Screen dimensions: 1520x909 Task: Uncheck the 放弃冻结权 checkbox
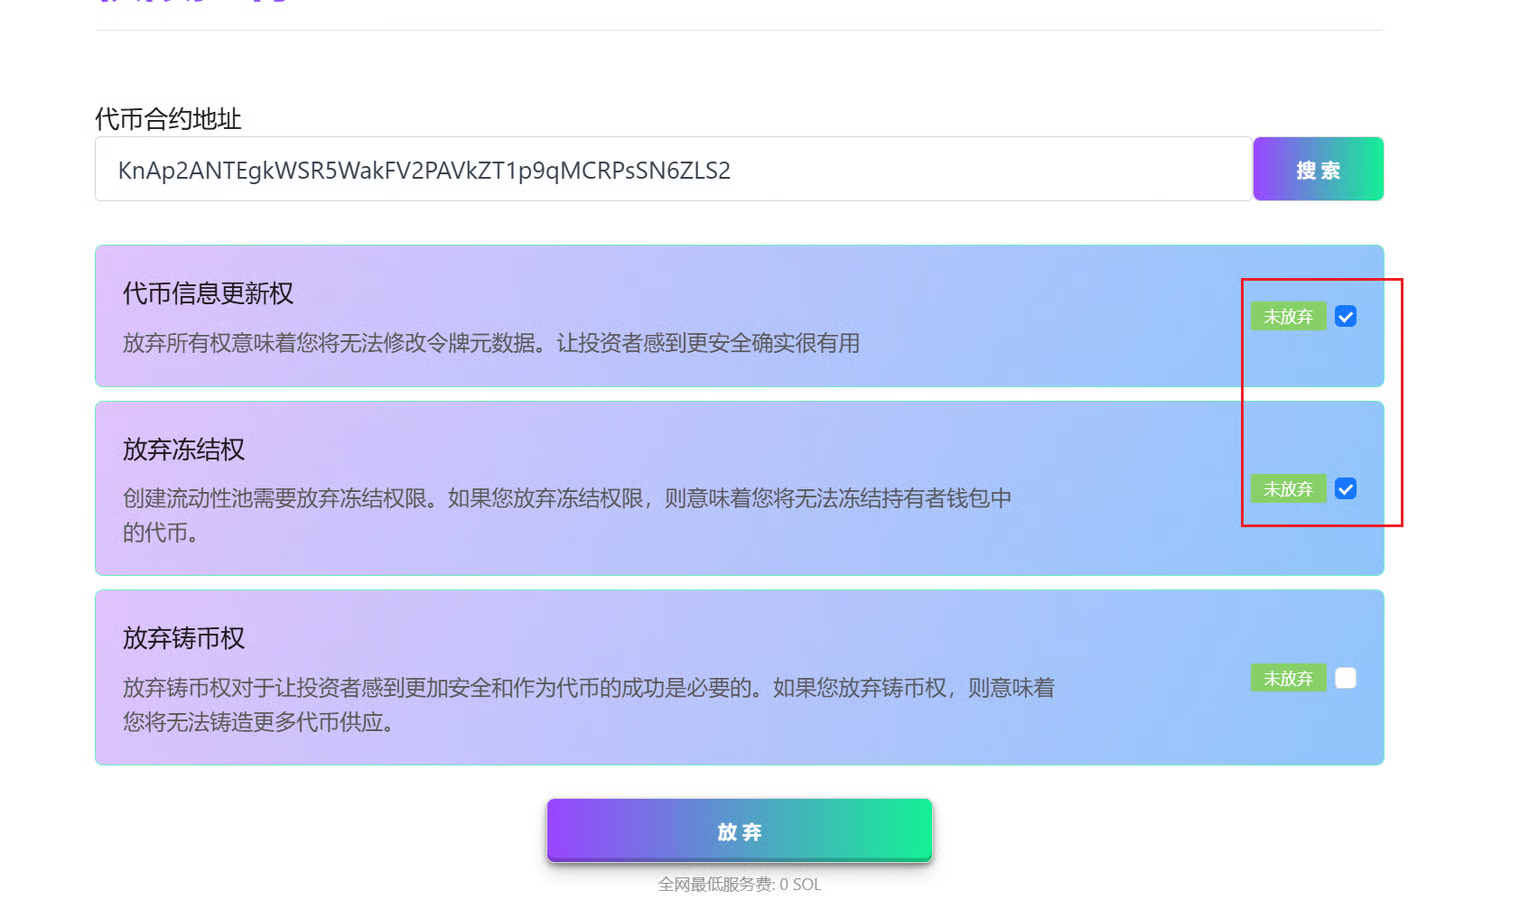(1345, 489)
